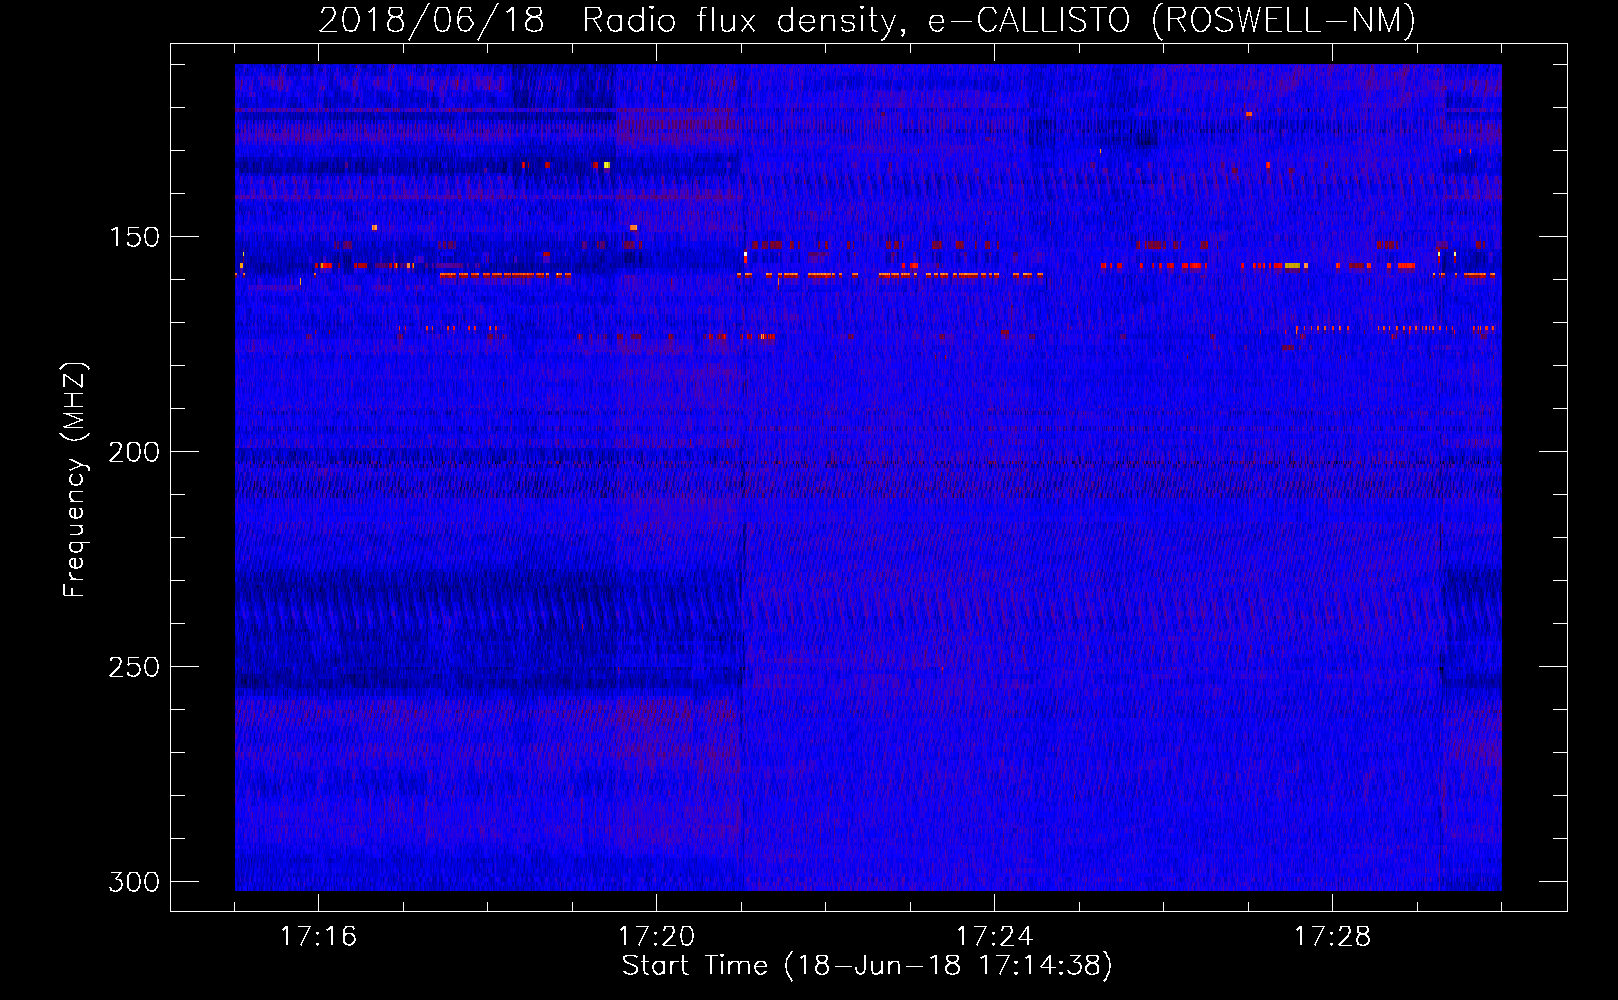Click the plot title '2018/06/18 Radio flux density'
This screenshot has width=1618, height=1000.
pyautogui.click(x=613, y=20)
